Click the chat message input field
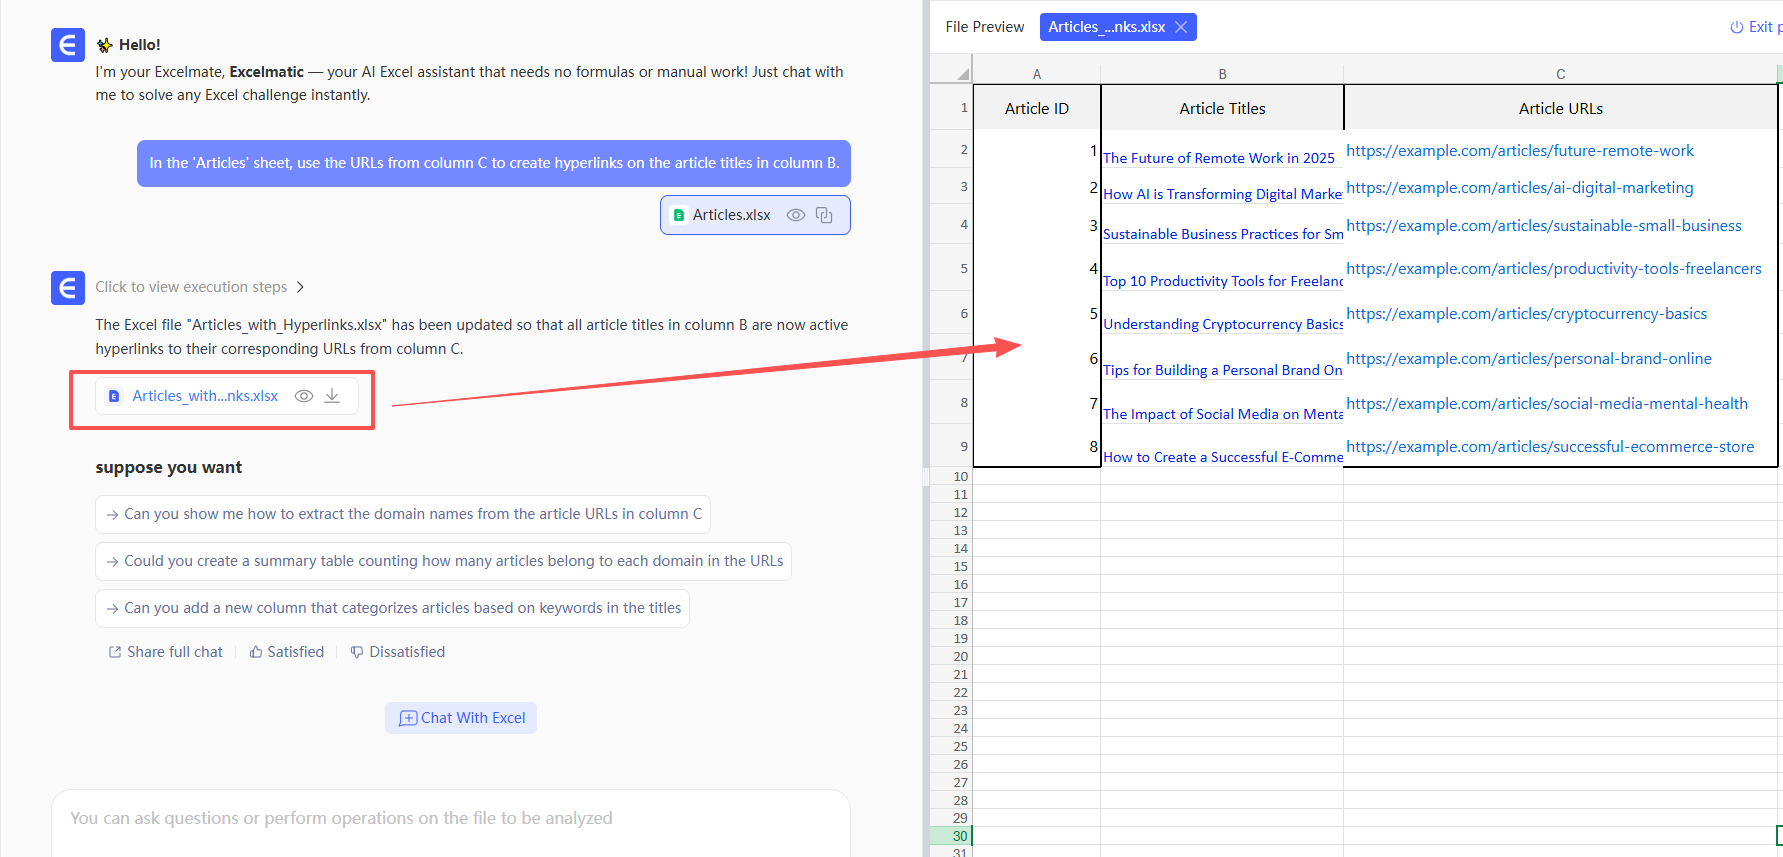Screen dimensions: 1783x857 (x=450, y=818)
